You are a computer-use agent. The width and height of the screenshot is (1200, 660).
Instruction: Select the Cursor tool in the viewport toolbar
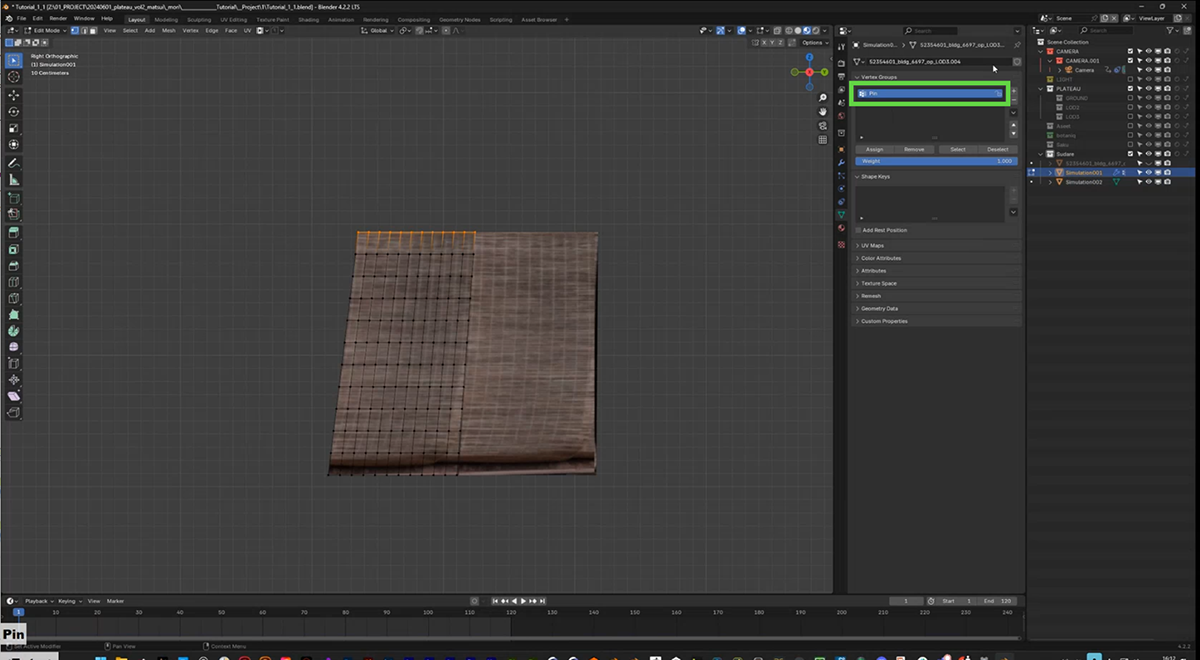click(14, 77)
